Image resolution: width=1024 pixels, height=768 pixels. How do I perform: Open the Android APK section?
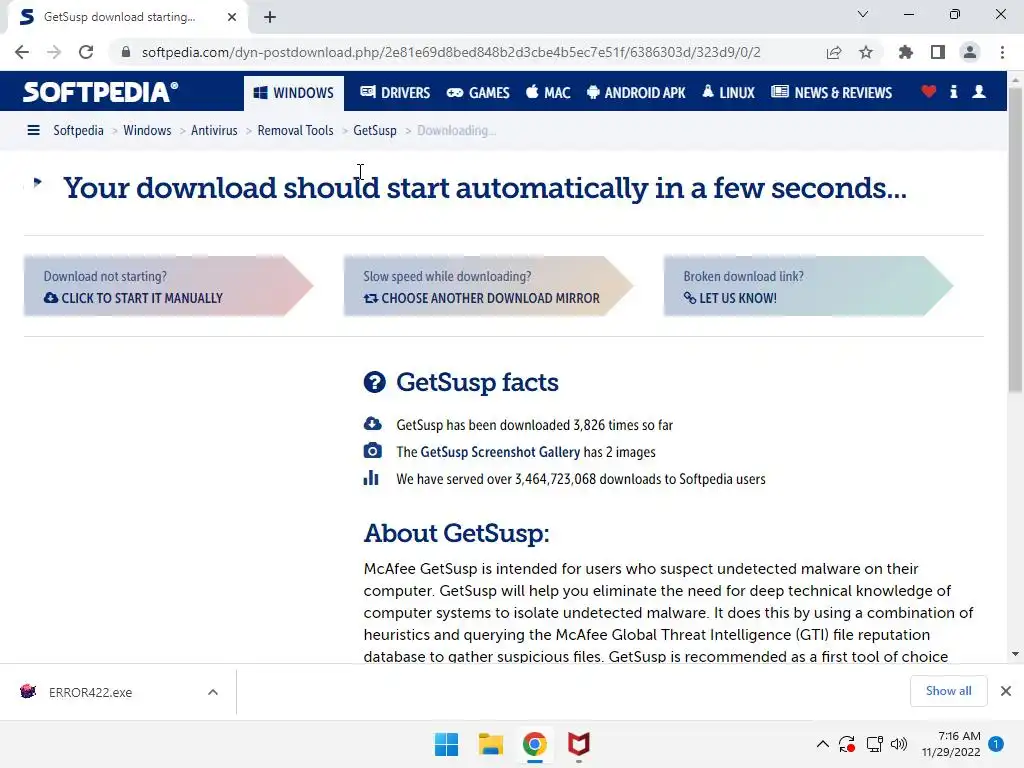[636, 93]
